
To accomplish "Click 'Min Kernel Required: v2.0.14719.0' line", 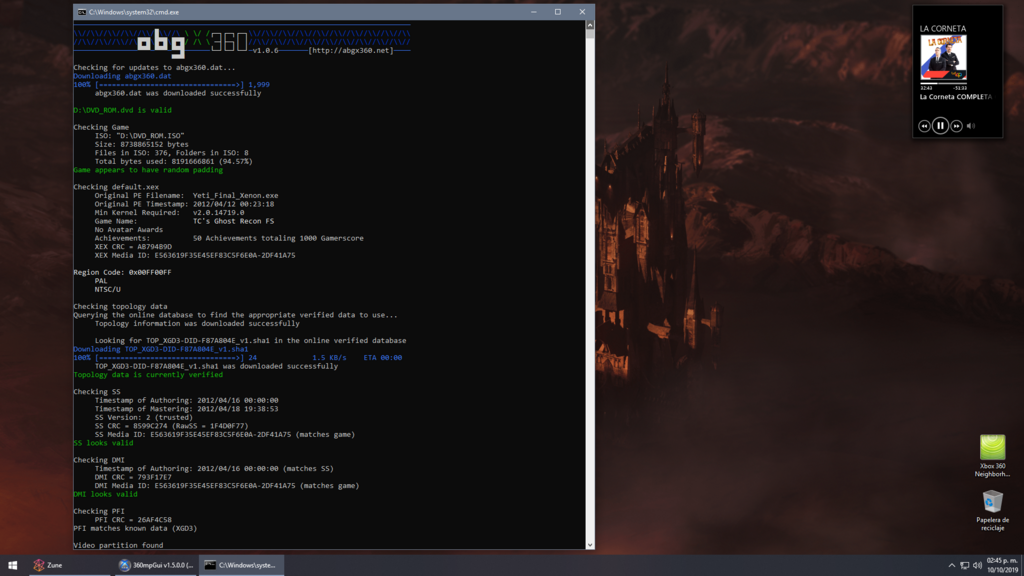I will click(x=169, y=212).
